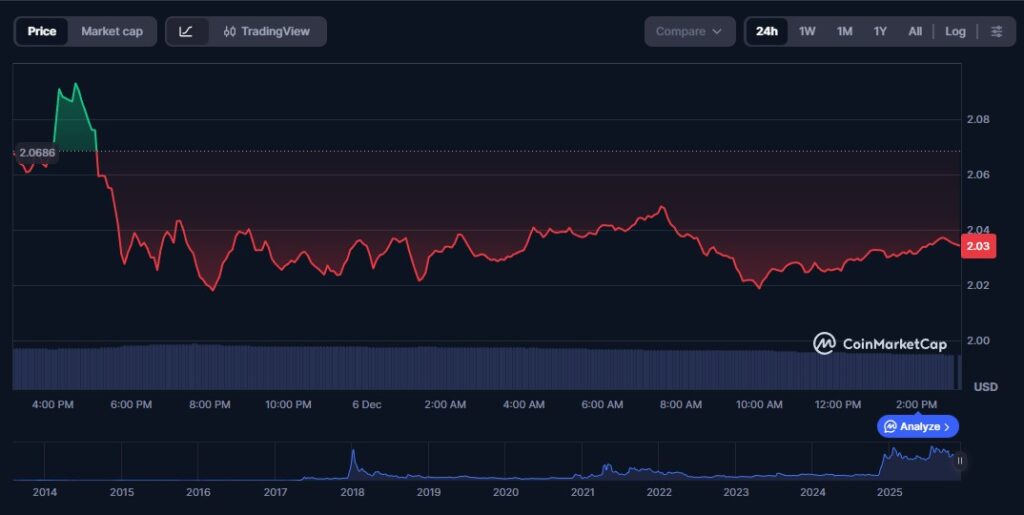1024x515 pixels.
Task: Select the Market cap tab
Action: coord(112,31)
